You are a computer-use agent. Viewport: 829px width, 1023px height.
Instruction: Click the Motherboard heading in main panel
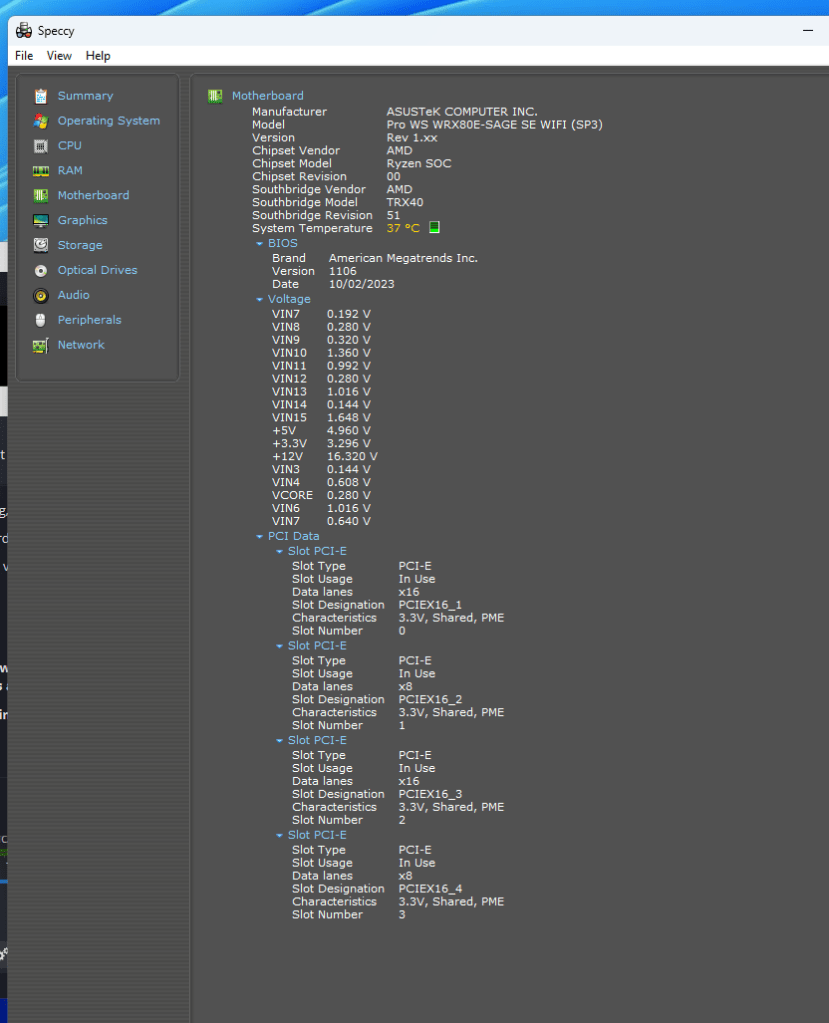coord(267,96)
